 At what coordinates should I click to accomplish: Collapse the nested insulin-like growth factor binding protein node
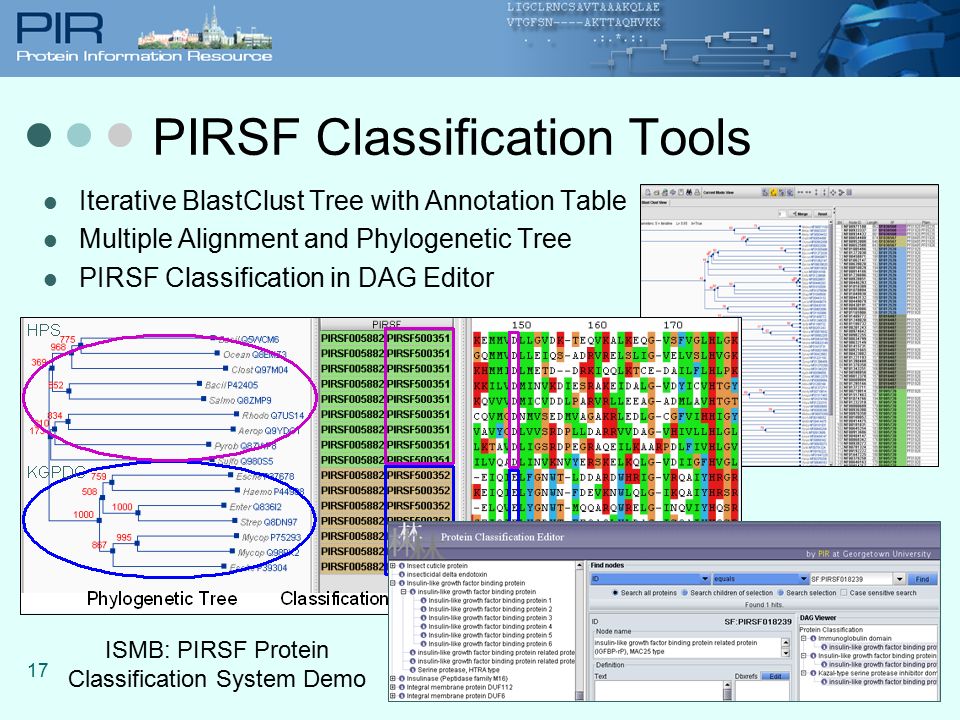pyautogui.click(x=403, y=592)
